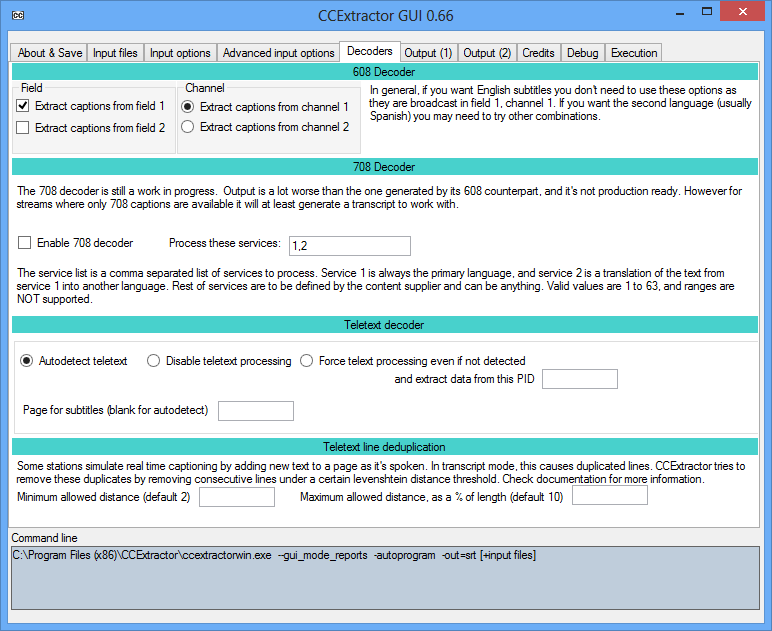Focus the Minimum allowed distance field
Image resolution: width=772 pixels, height=631 pixels.
click(237, 497)
